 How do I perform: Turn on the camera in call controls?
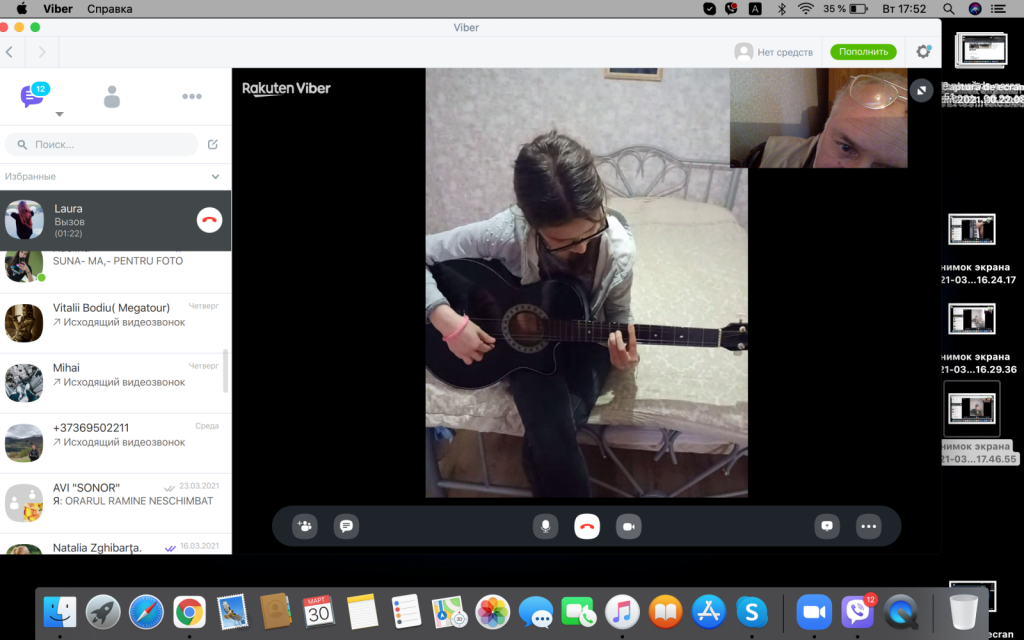click(x=628, y=526)
